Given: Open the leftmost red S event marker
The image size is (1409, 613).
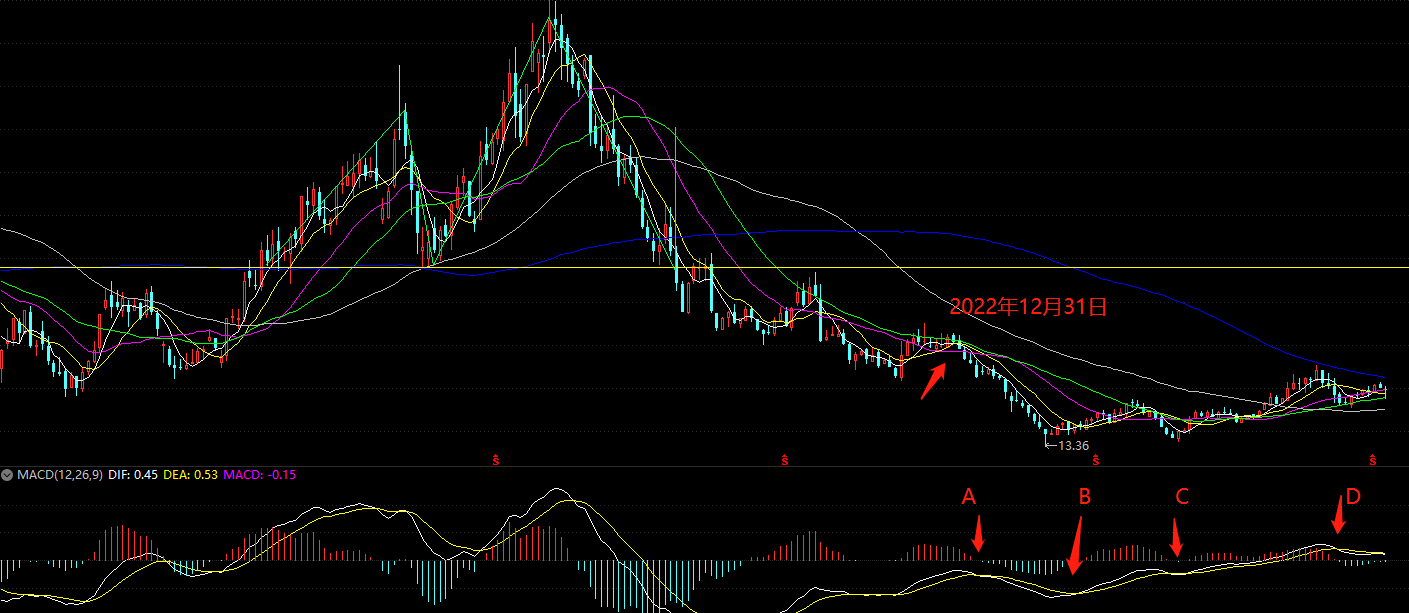Looking at the screenshot, I should point(495,460).
